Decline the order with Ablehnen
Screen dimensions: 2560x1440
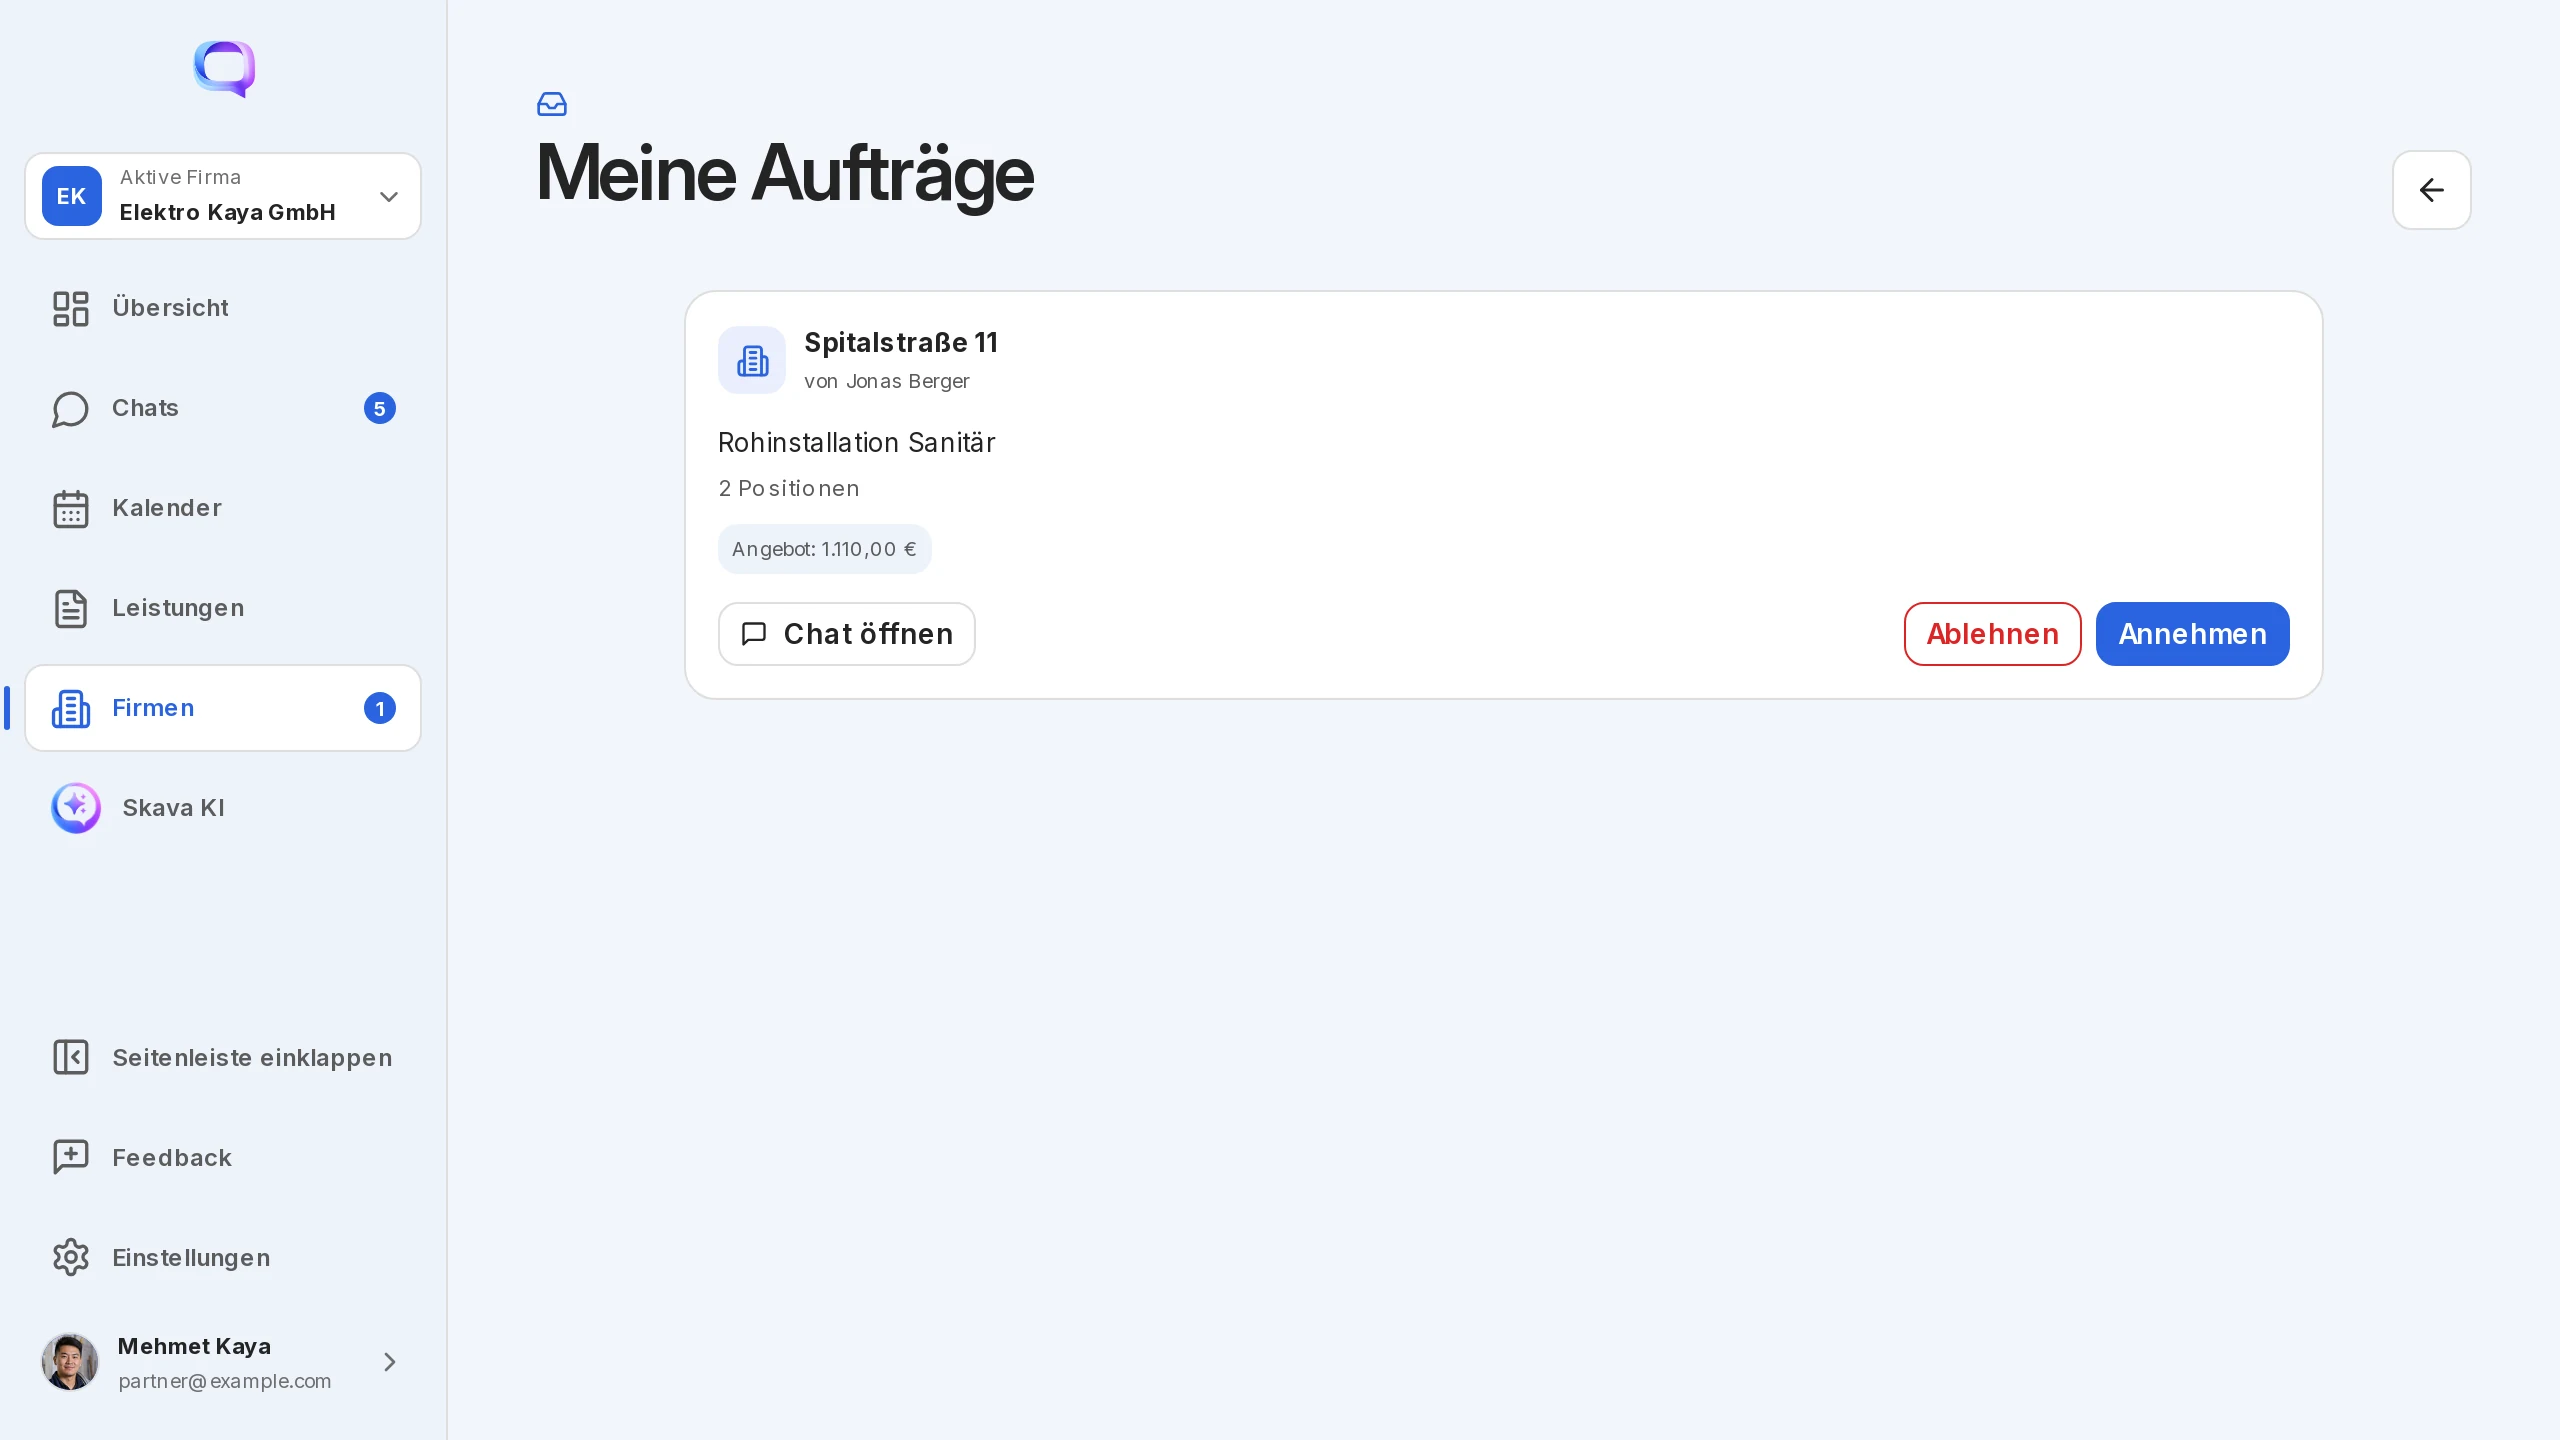1992,634
